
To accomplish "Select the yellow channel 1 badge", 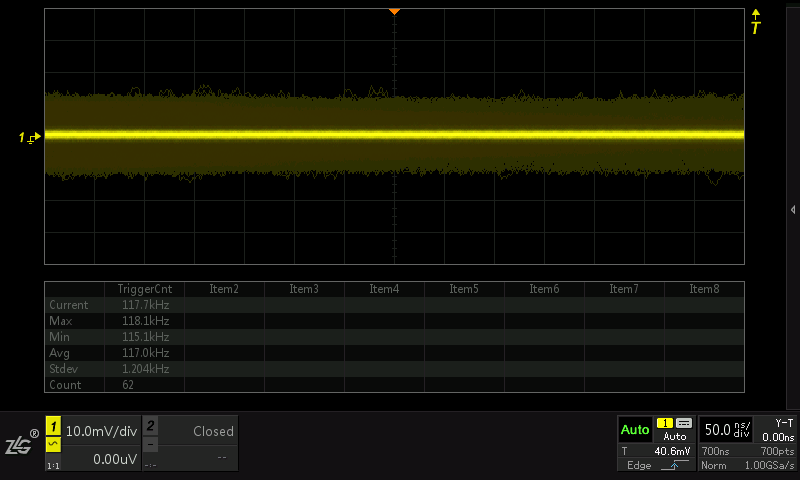I will tap(53, 427).
